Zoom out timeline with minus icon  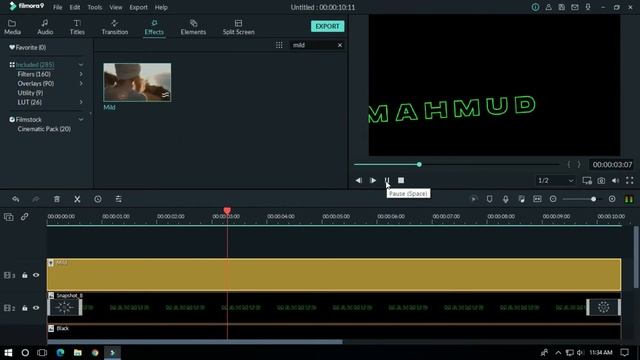pos(553,199)
